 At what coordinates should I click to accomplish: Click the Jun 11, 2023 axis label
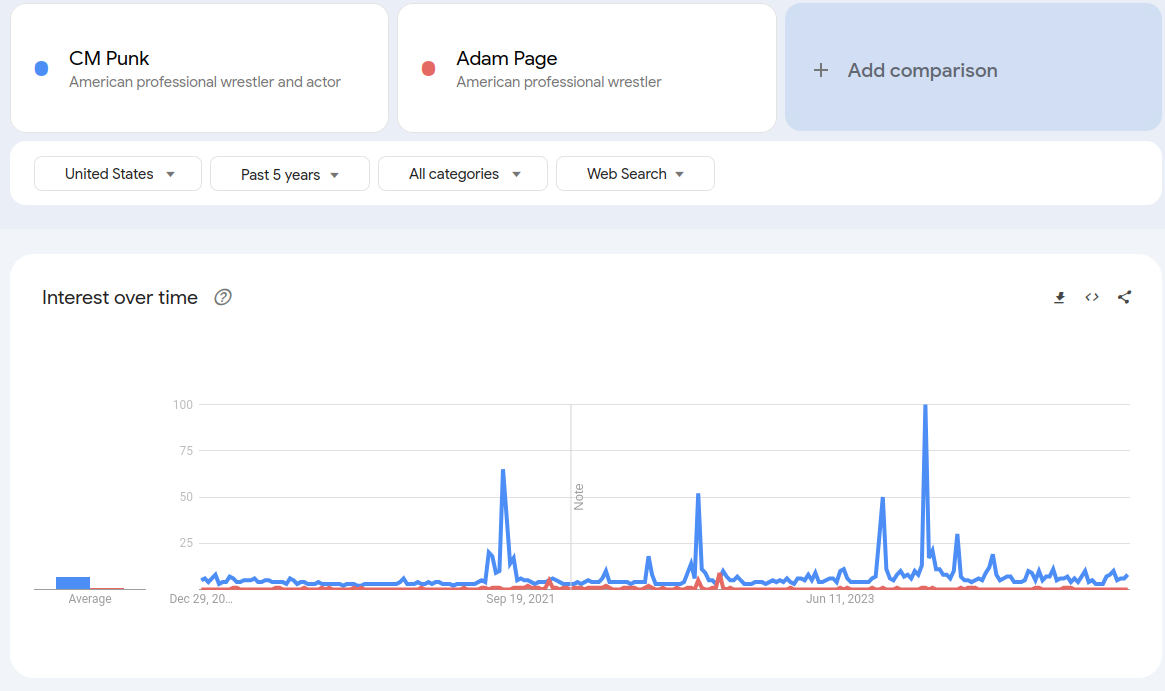(840, 599)
